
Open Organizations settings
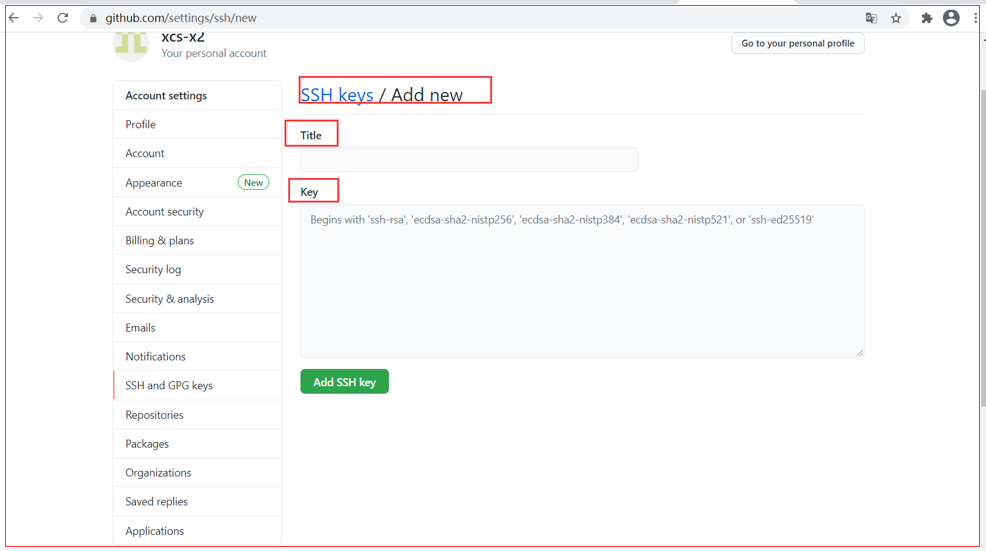[197, 473]
